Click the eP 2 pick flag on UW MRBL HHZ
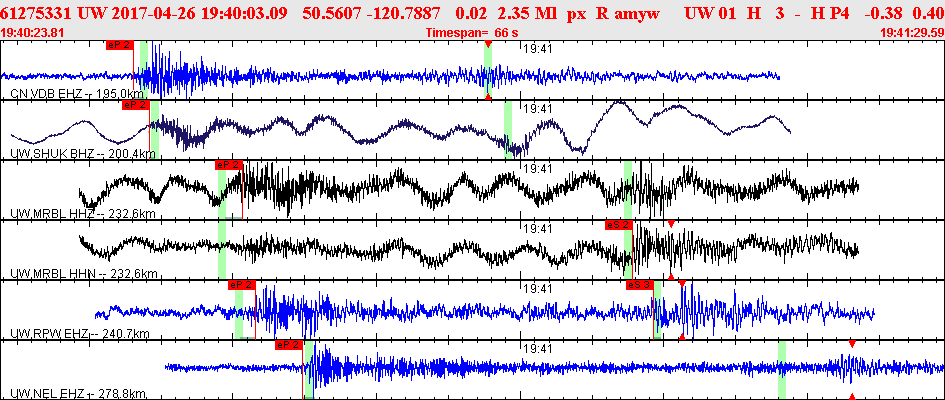945x400 pixels. point(229,164)
